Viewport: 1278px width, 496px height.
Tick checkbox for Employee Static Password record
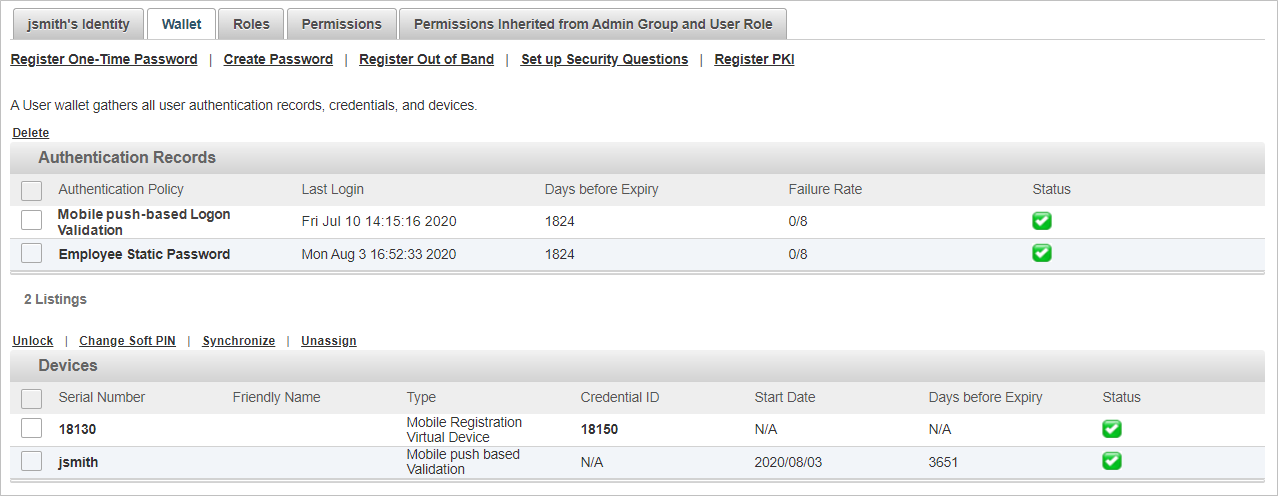32,253
